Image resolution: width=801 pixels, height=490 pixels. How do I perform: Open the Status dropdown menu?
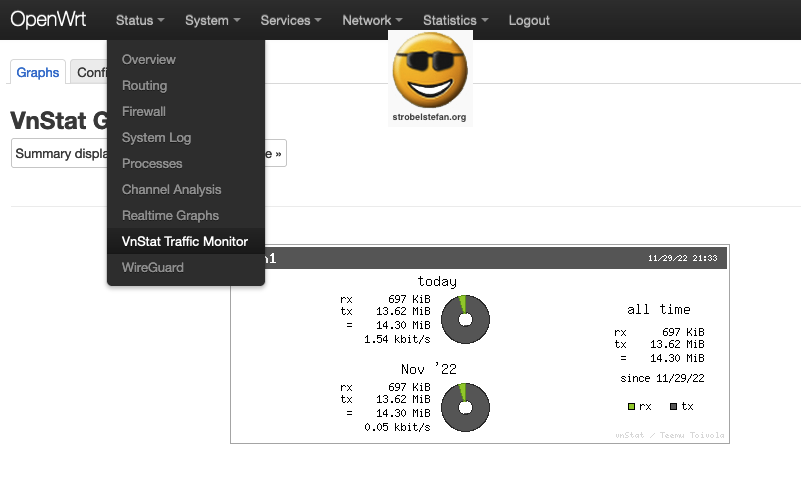coord(140,20)
